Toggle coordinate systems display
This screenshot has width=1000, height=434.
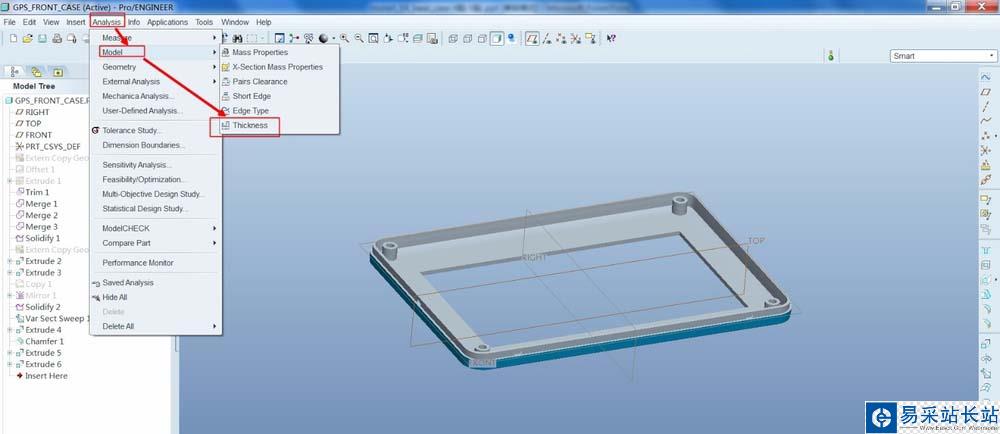576,38
